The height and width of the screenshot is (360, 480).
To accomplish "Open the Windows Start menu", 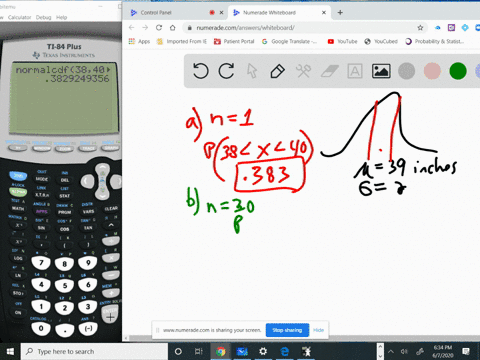I will pyautogui.click(x=10, y=352).
